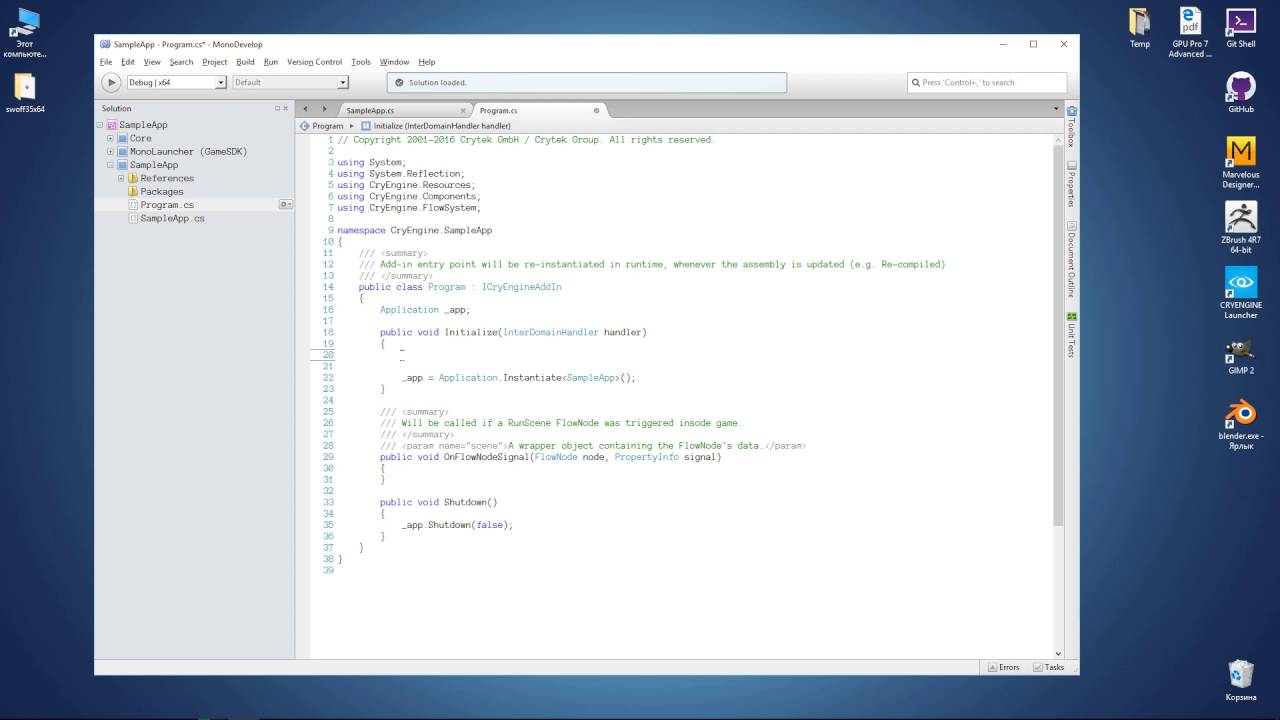Expand the Core project node
Image resolution: width=1280 pixels, height=720 pixels.
[110, 138]
